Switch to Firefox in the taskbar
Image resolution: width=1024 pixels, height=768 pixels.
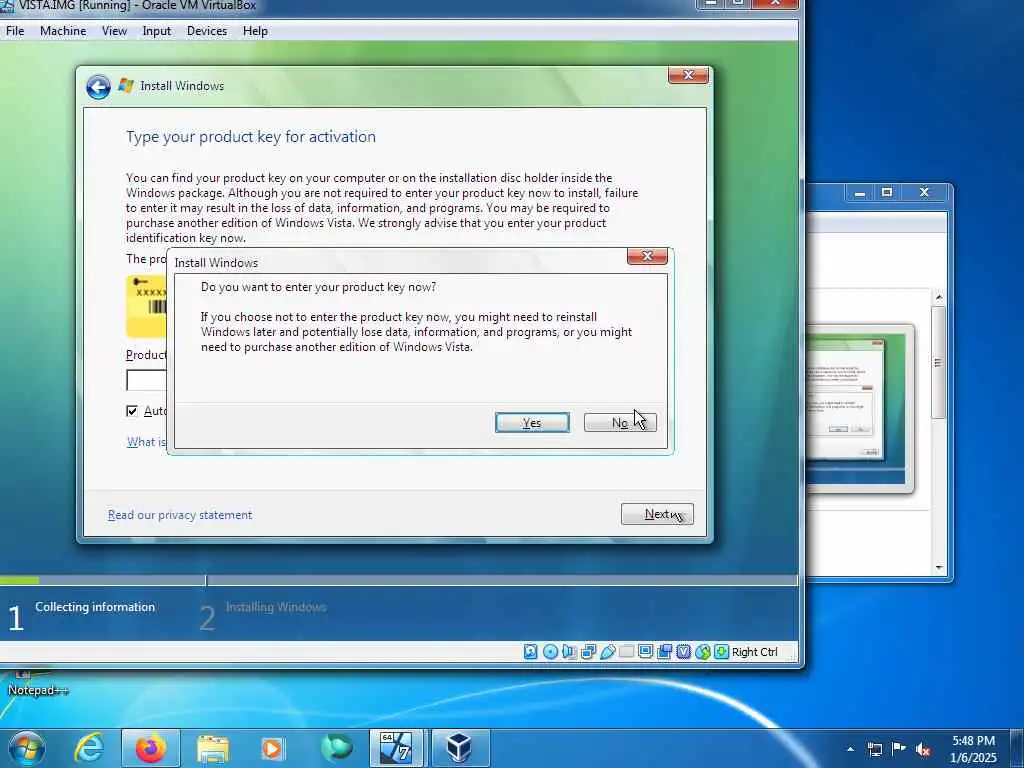(151, 748)
